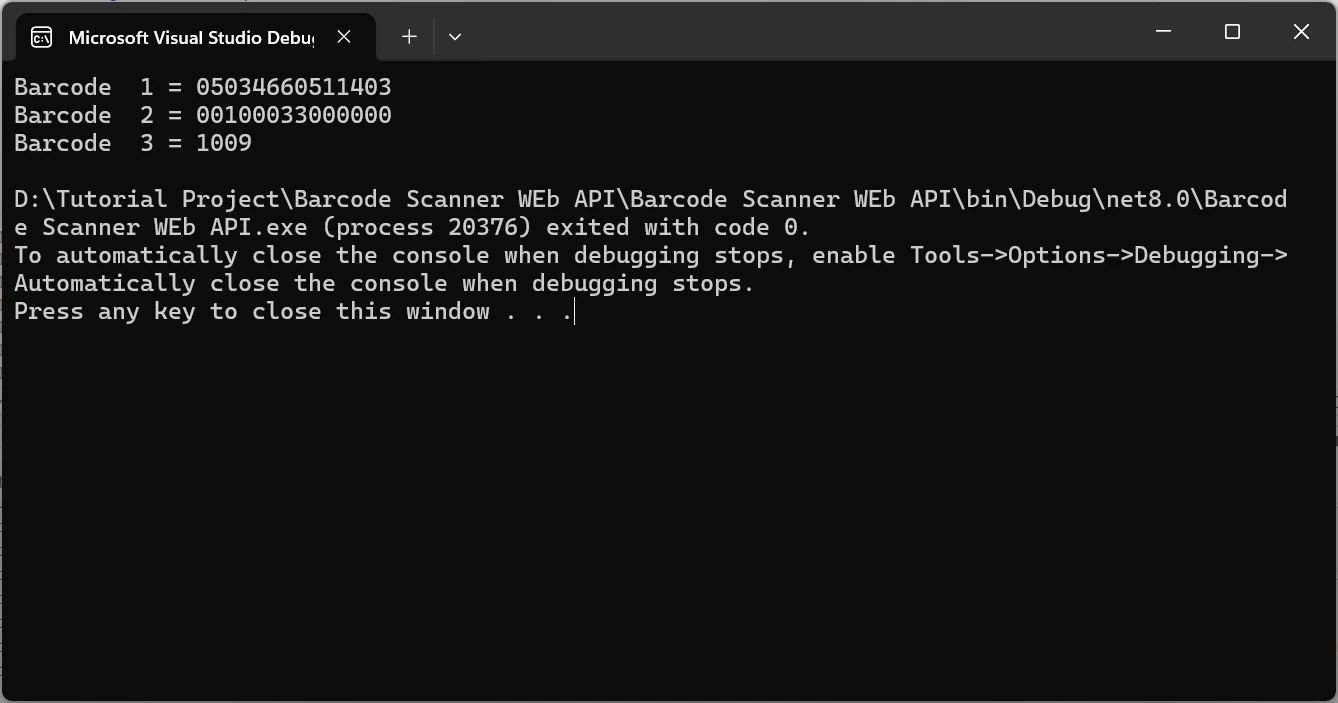Click "Press any key to close" prompt
The image size is (1338, 703).
pos(252,311)
